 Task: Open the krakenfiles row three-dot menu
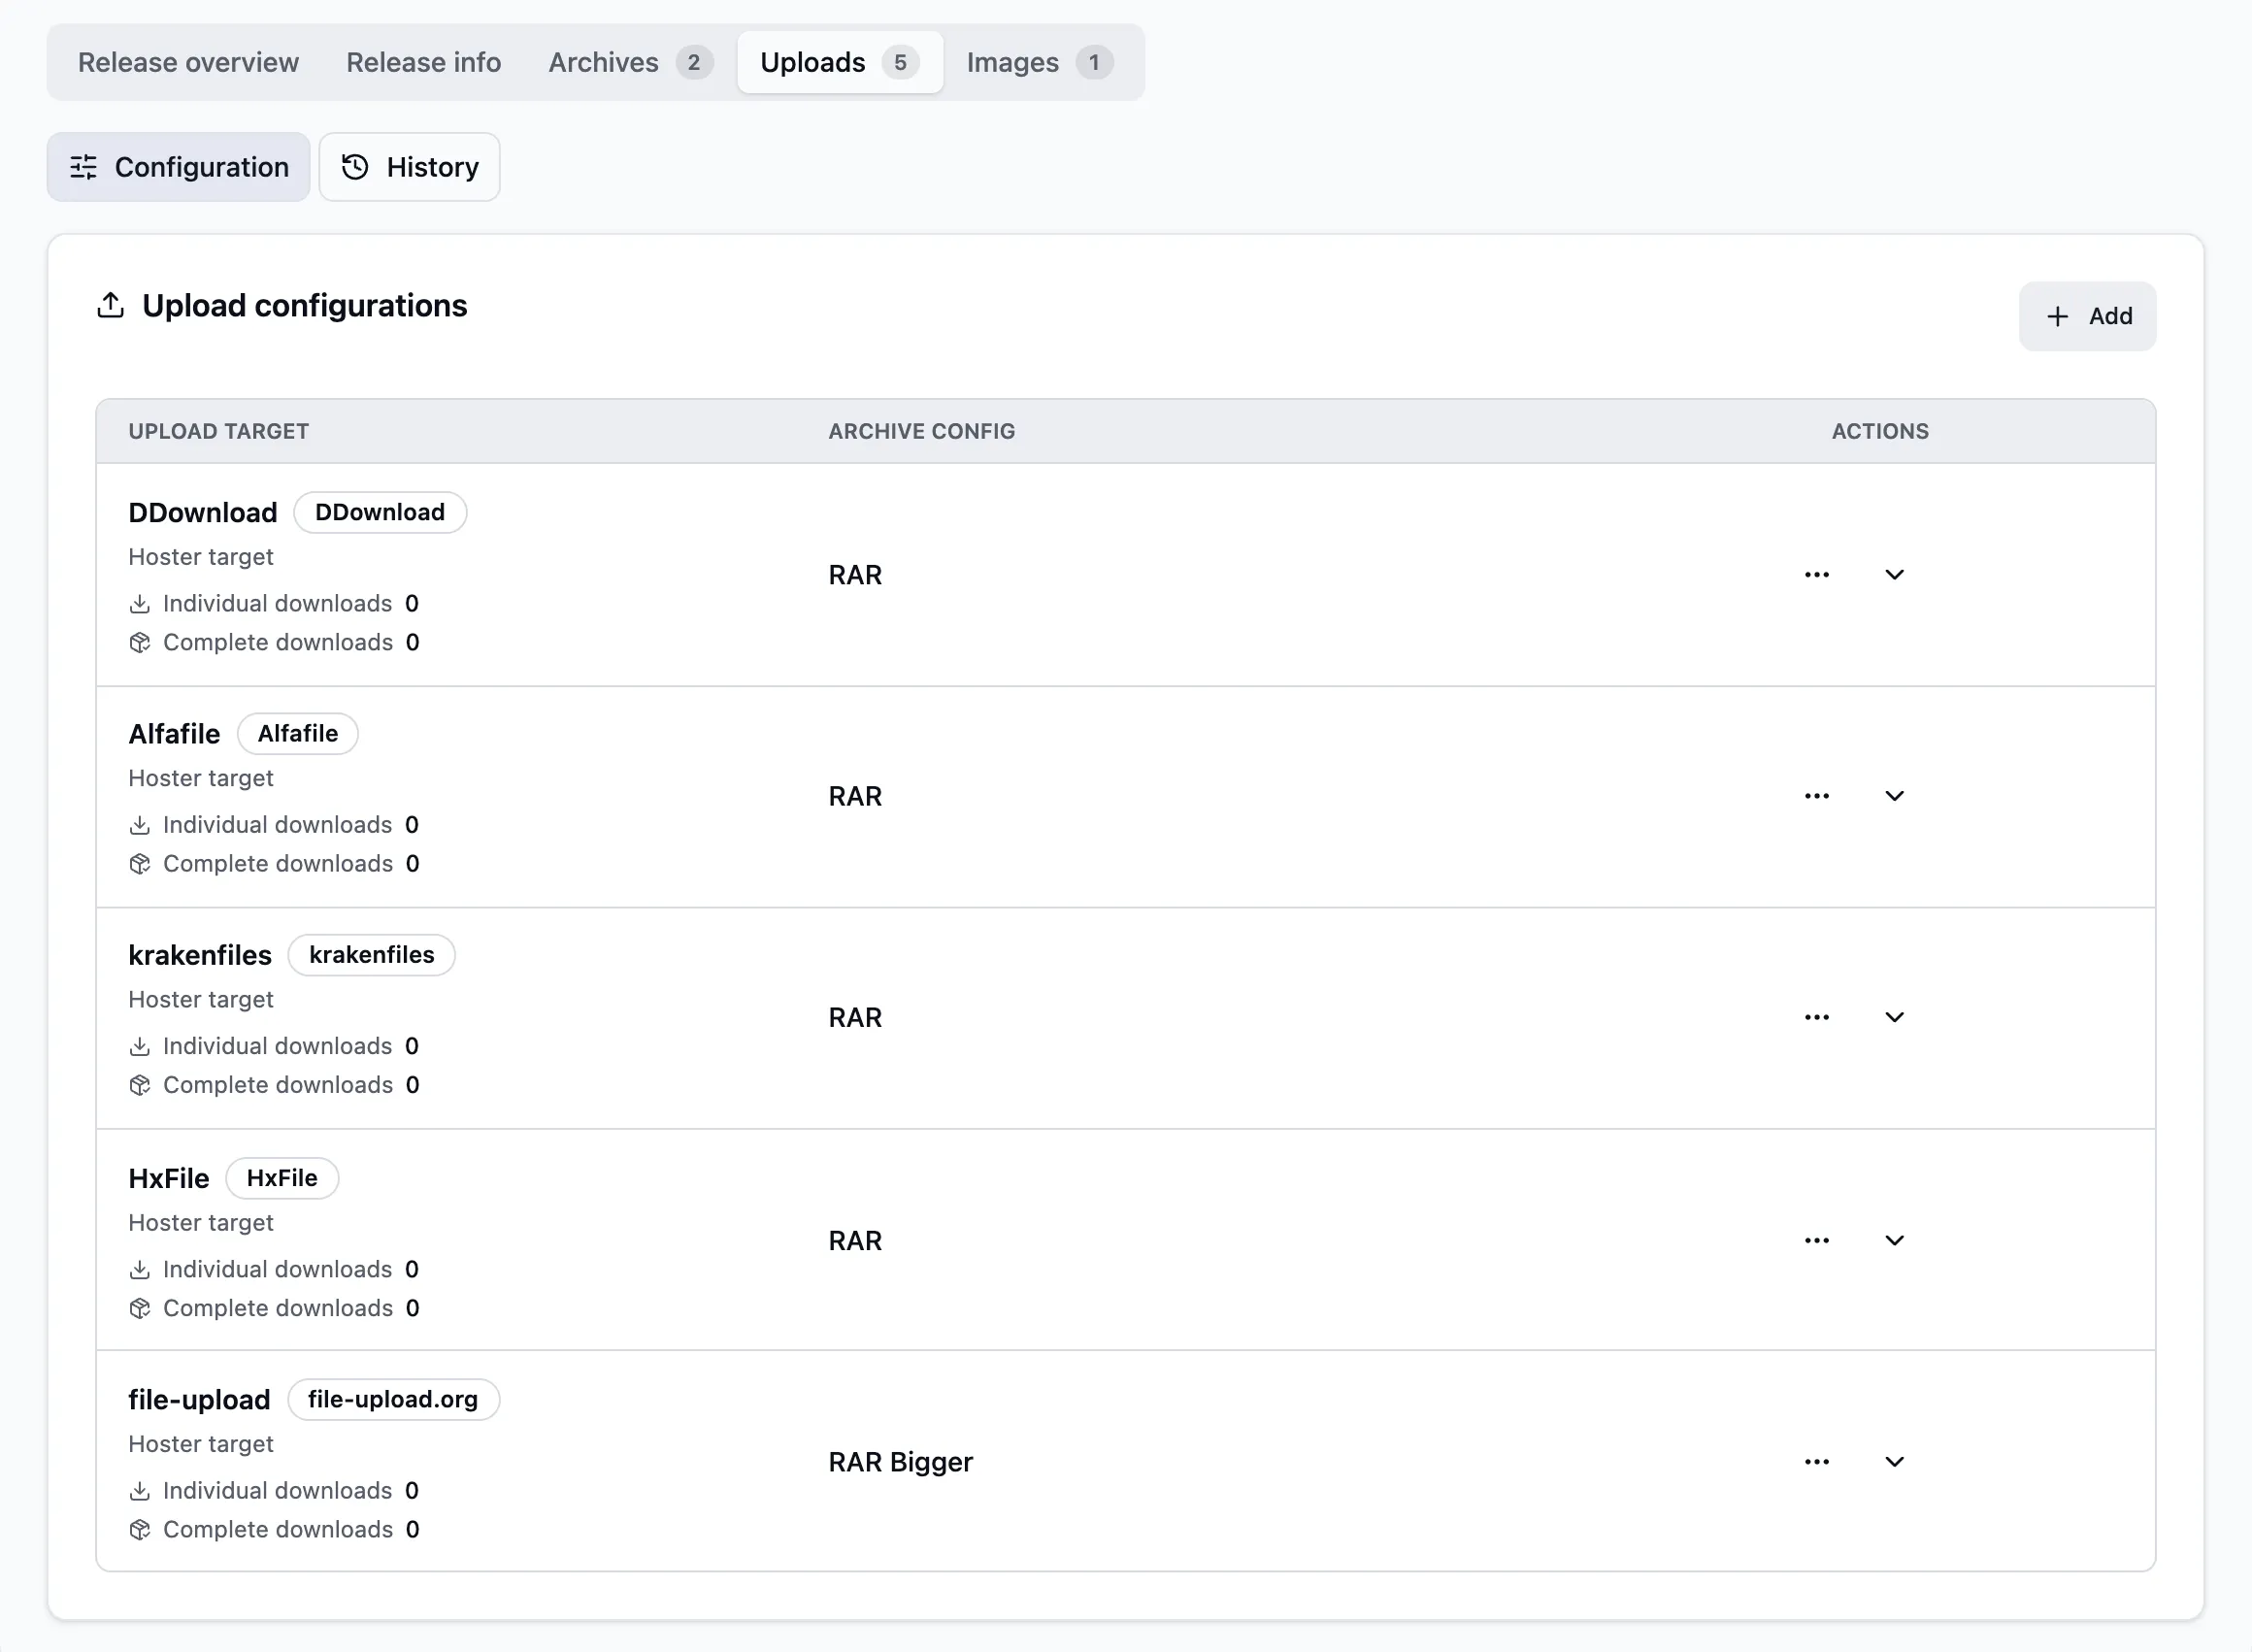[x=1816, y=1017]
